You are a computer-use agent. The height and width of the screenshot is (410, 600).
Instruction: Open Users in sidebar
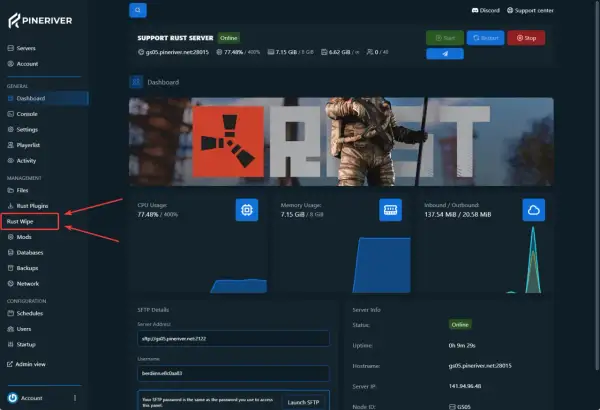tap(19, 329)
